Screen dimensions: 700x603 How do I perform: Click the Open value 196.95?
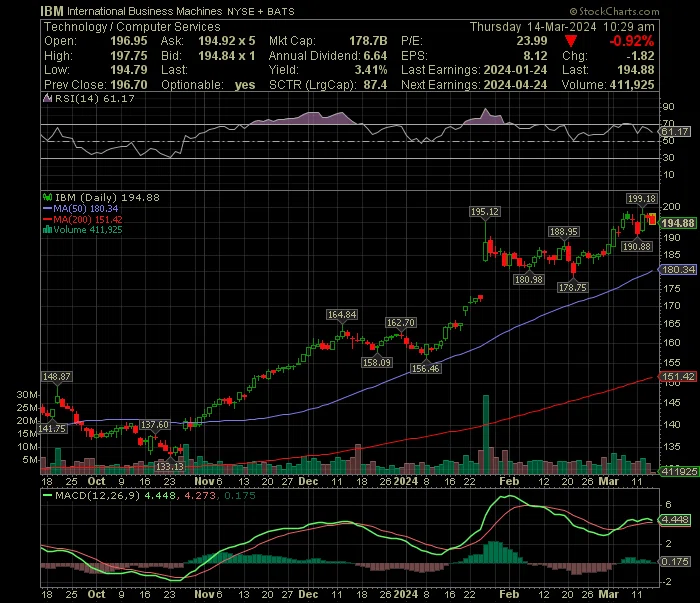pos(129,41)
